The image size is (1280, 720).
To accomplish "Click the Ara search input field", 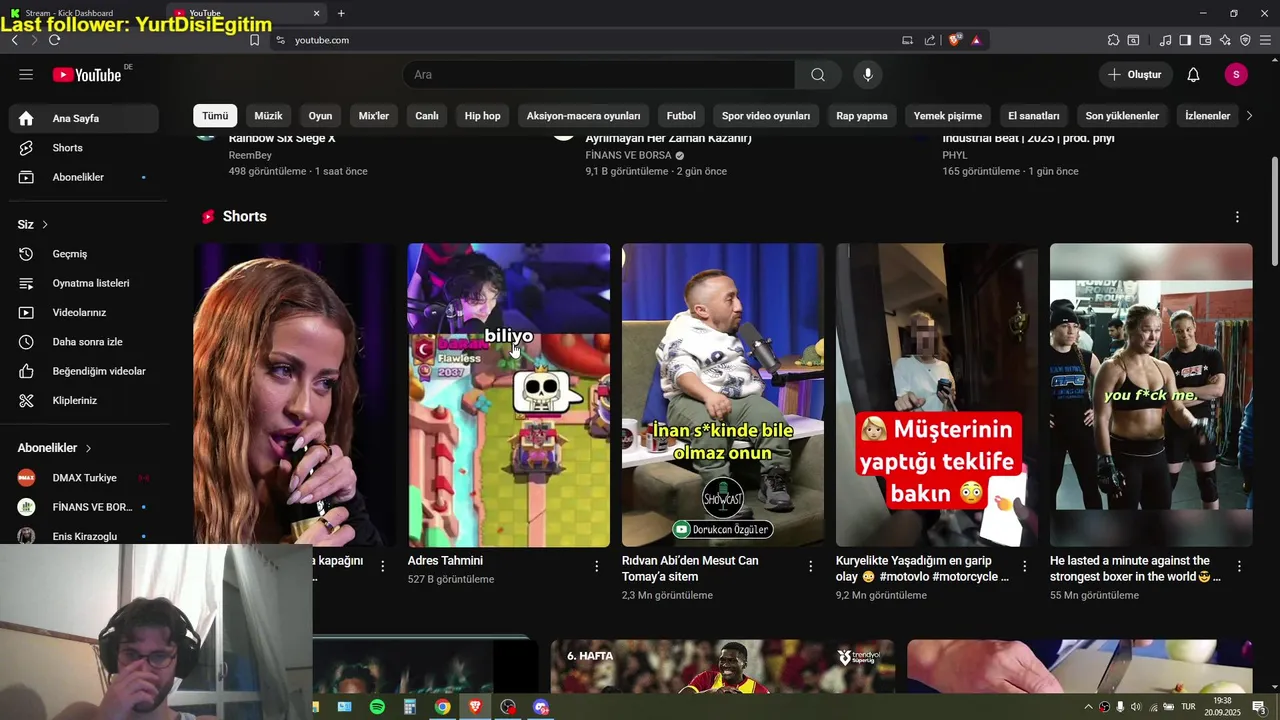I will pos(599,75).
